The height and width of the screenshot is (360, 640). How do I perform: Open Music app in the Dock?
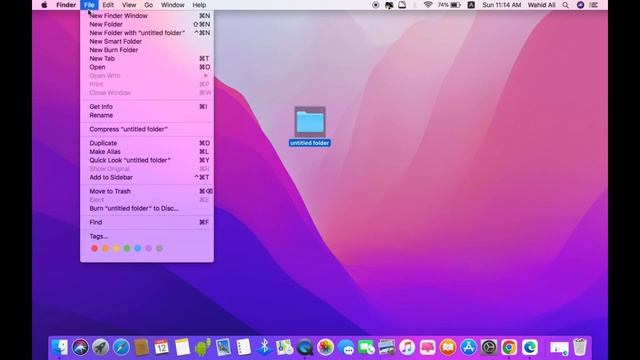tap(407, 347)
